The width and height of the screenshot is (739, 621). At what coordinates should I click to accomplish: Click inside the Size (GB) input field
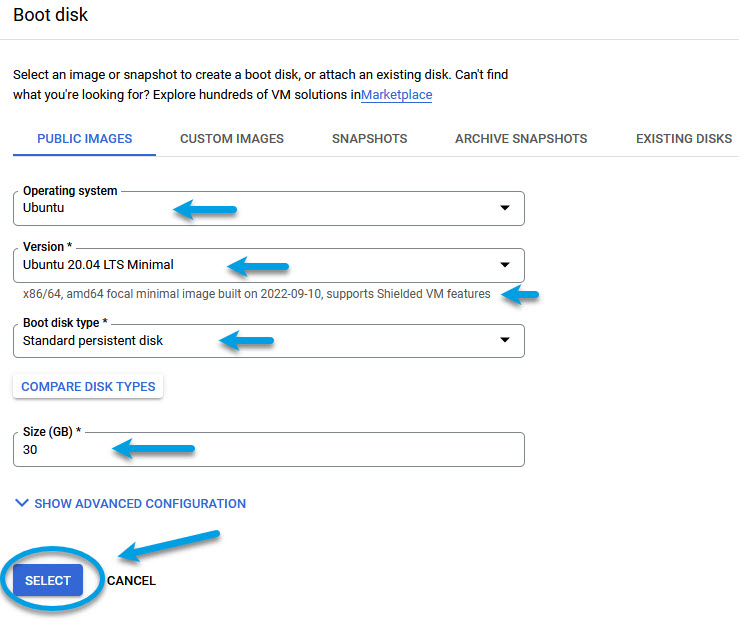click(268, 450)
